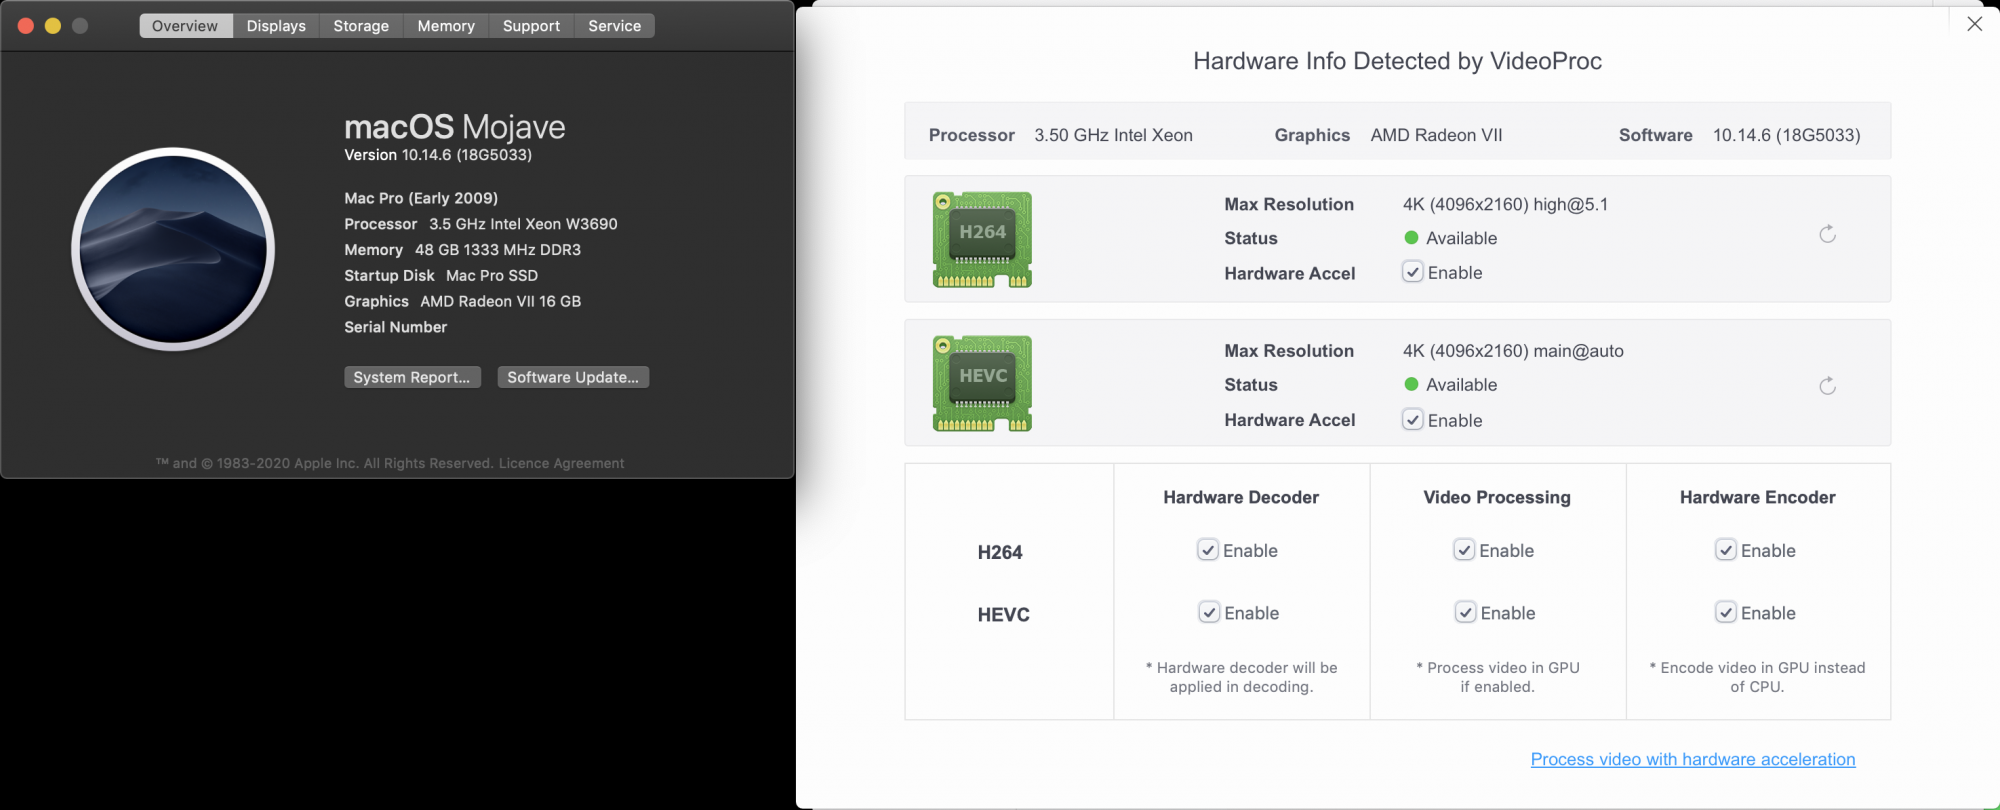Click '3.5 GHz Intel Xeon W3690' processor value
The image size is (2000, 810).
coord(523,224)
